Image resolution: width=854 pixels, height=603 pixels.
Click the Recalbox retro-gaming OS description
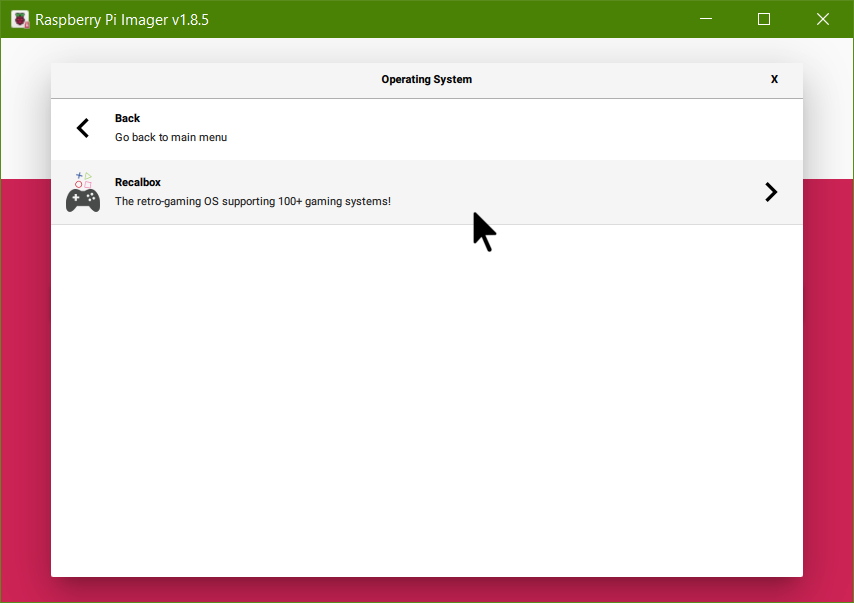[x=252, y=201]
